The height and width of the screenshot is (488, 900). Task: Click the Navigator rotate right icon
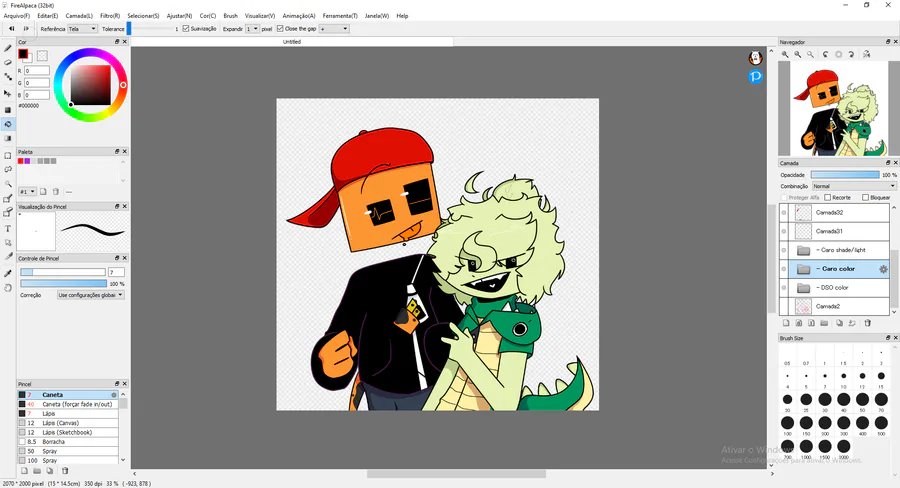[851, 55]
